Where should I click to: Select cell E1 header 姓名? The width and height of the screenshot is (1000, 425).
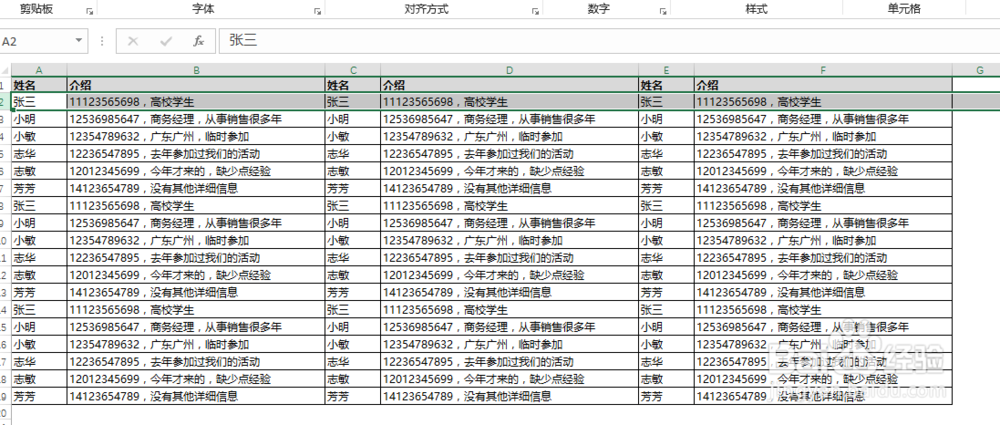[666, 85]
